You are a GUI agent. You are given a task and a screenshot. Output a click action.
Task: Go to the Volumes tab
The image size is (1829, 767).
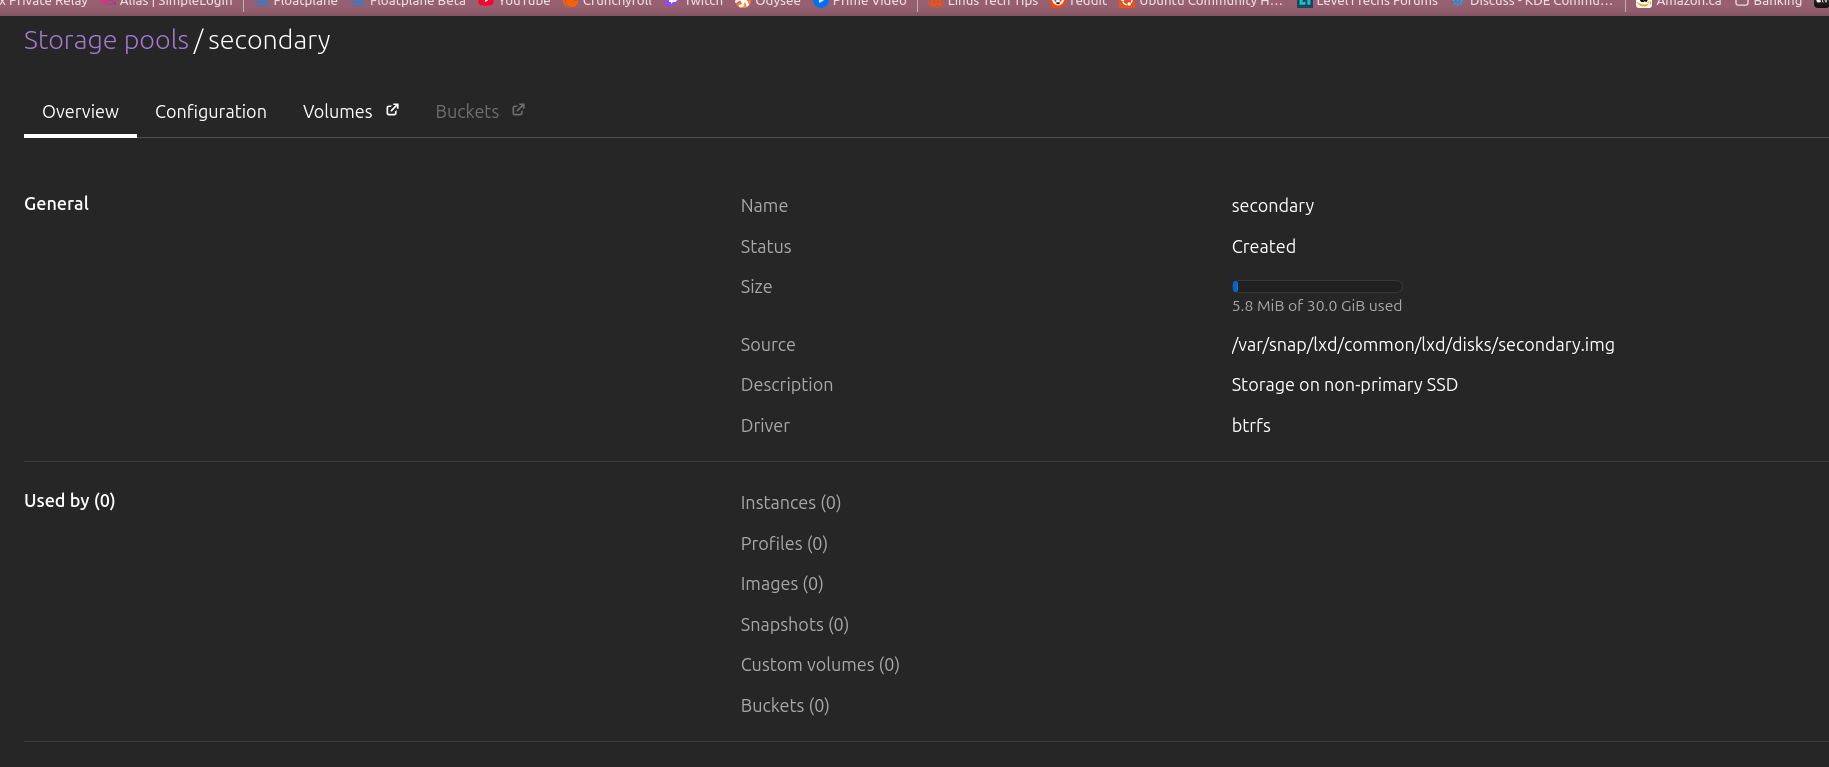click(337, 111)
